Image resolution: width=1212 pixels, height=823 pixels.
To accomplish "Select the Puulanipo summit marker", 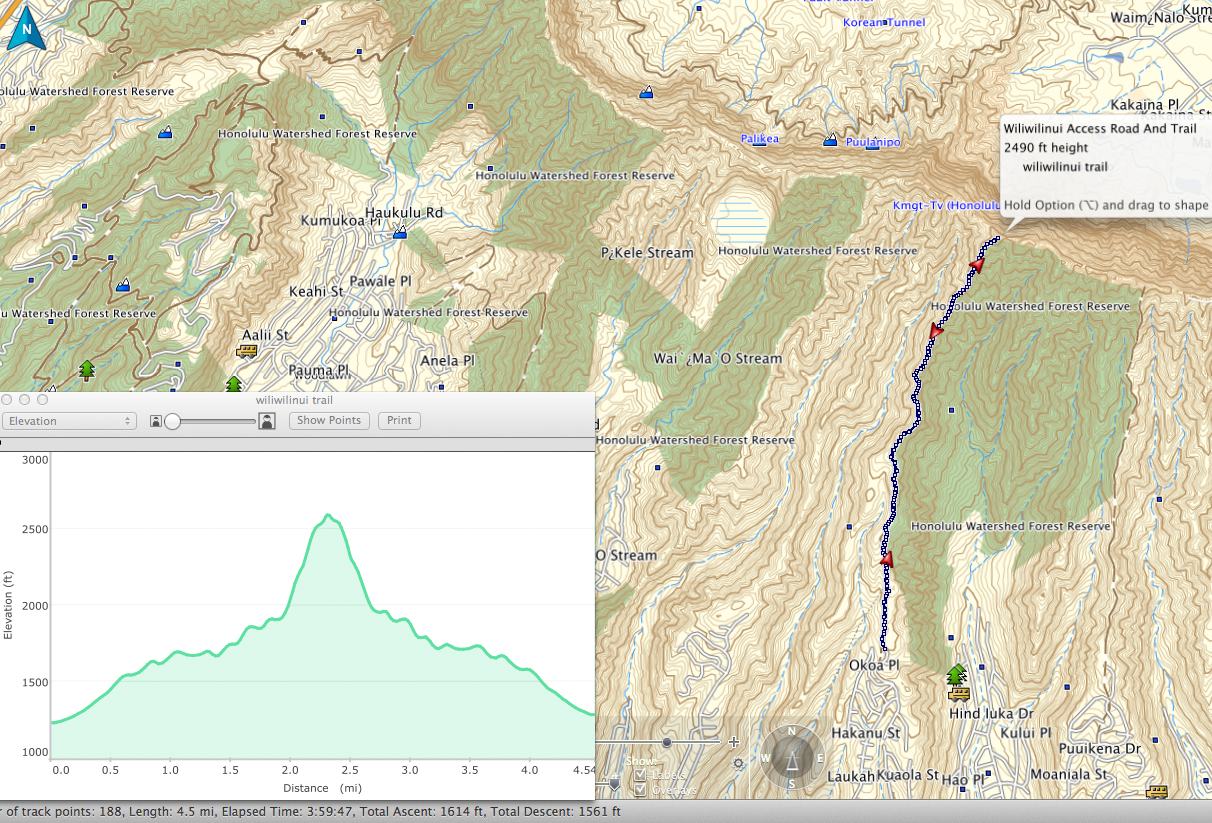I will (x=830, y=140).
